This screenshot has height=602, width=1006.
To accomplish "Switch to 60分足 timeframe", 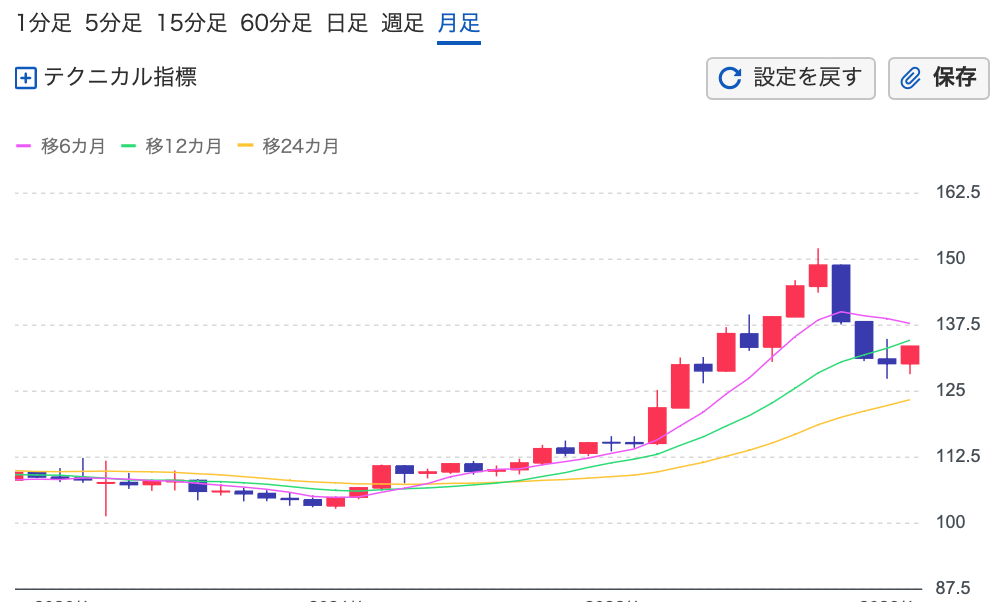I will pos(276,23).
